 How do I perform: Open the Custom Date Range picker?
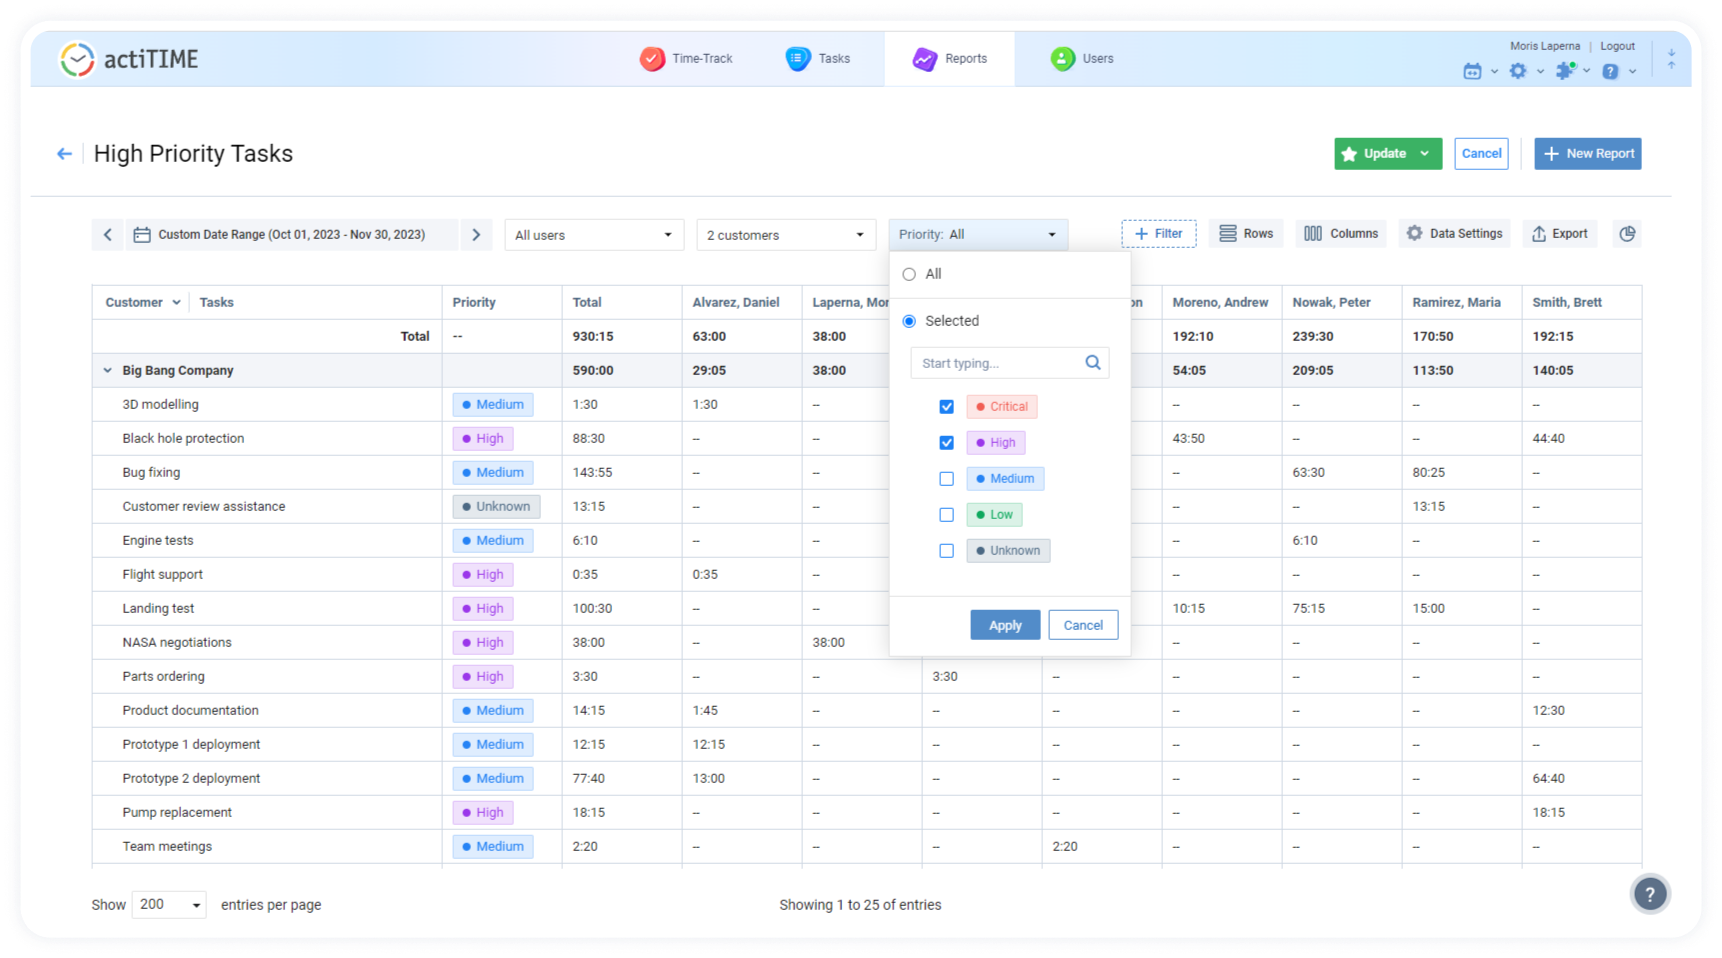291,235
